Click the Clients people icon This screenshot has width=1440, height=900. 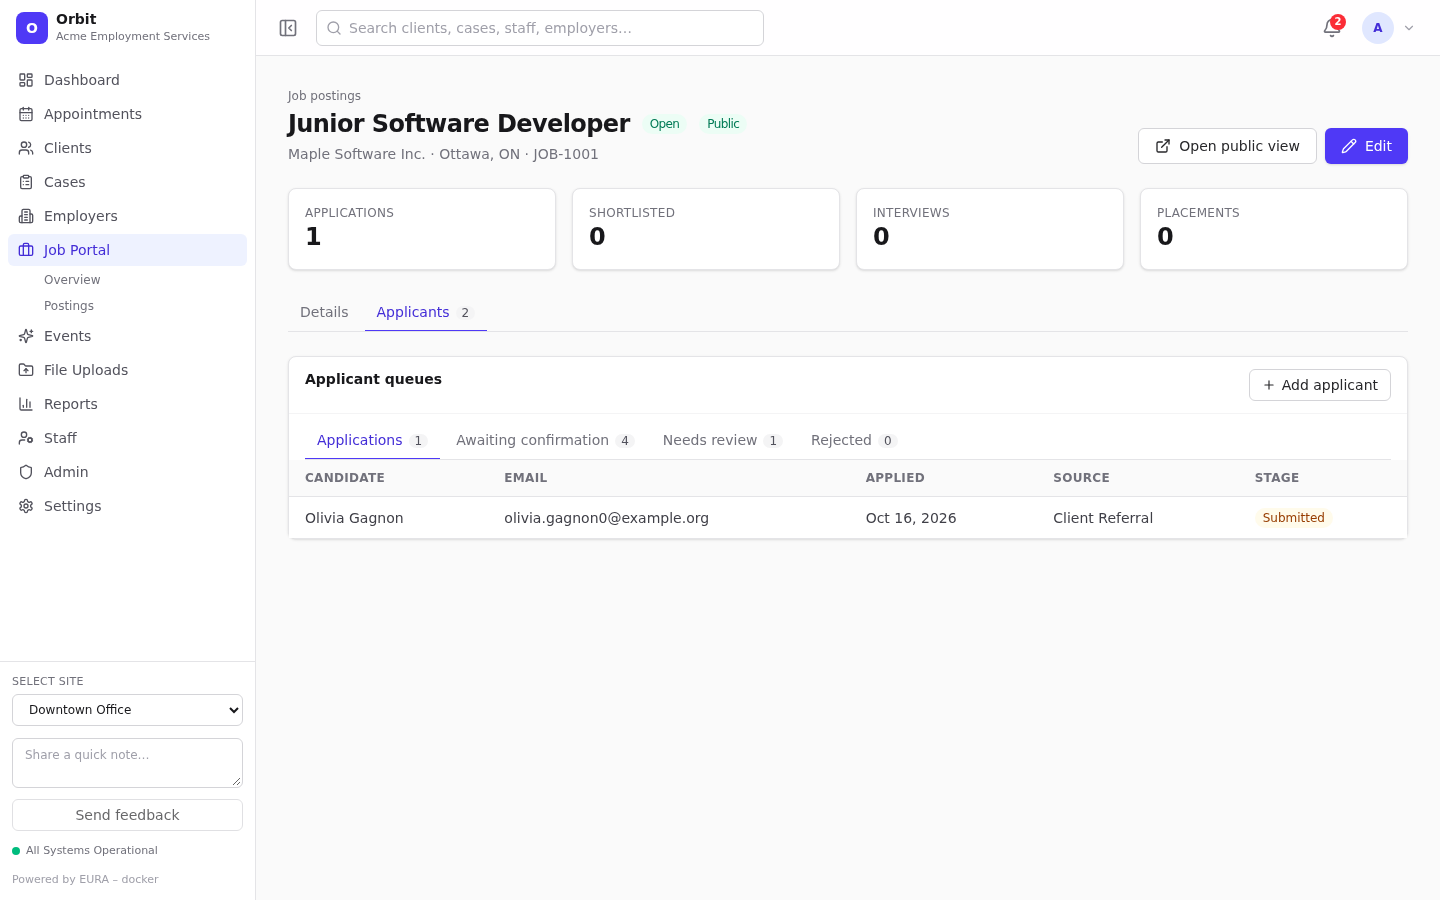click(x=26, y=148)
